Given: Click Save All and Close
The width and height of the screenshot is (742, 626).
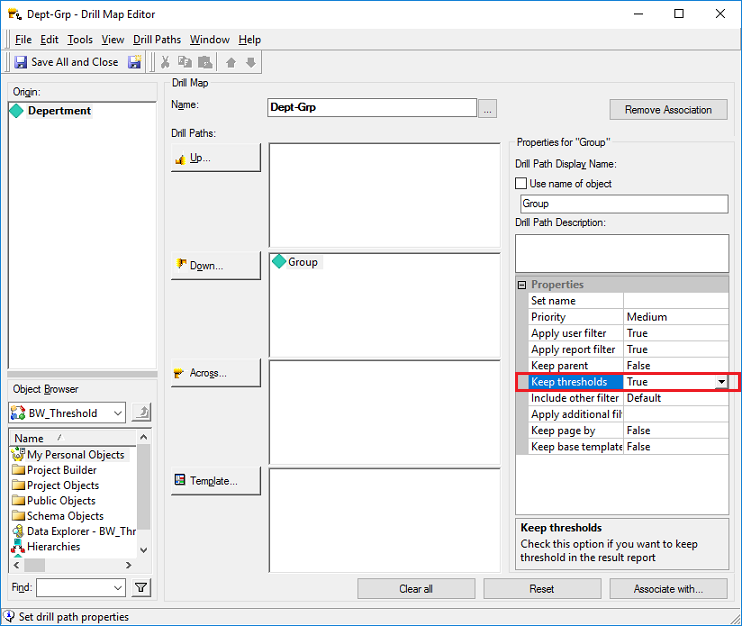Looking at the screenshot, I should [x=66, y=62].
